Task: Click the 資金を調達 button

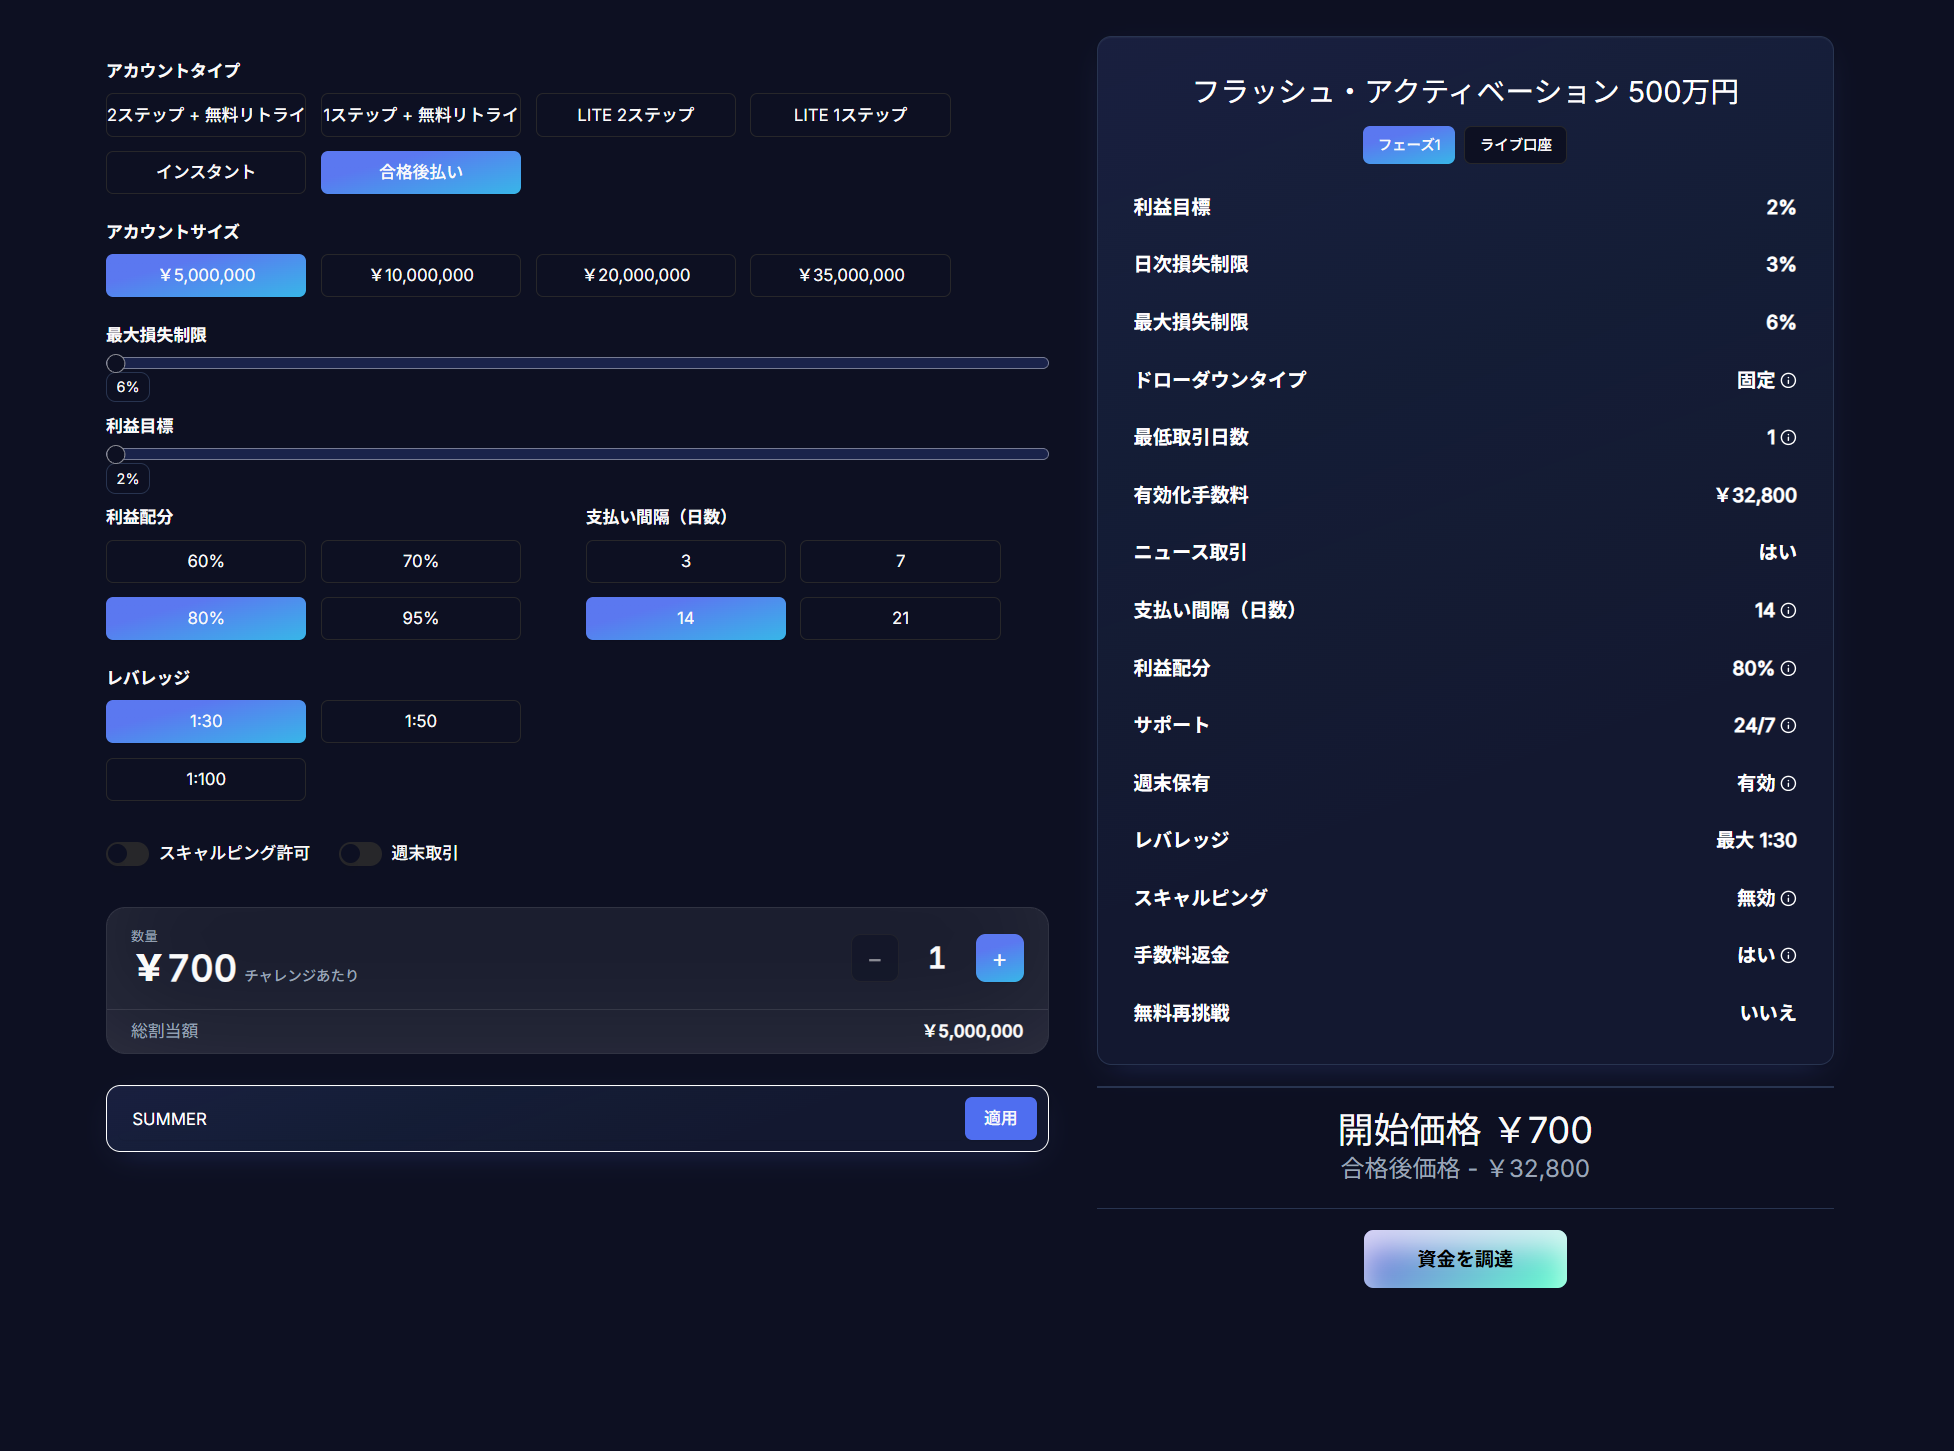Action: 1465,1258
